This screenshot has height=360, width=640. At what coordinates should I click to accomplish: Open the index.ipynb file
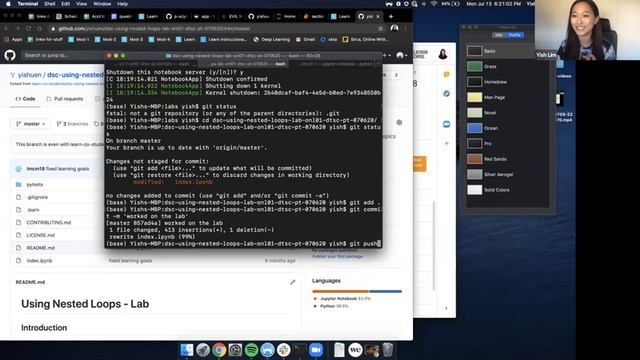click(x=39, y=260)
